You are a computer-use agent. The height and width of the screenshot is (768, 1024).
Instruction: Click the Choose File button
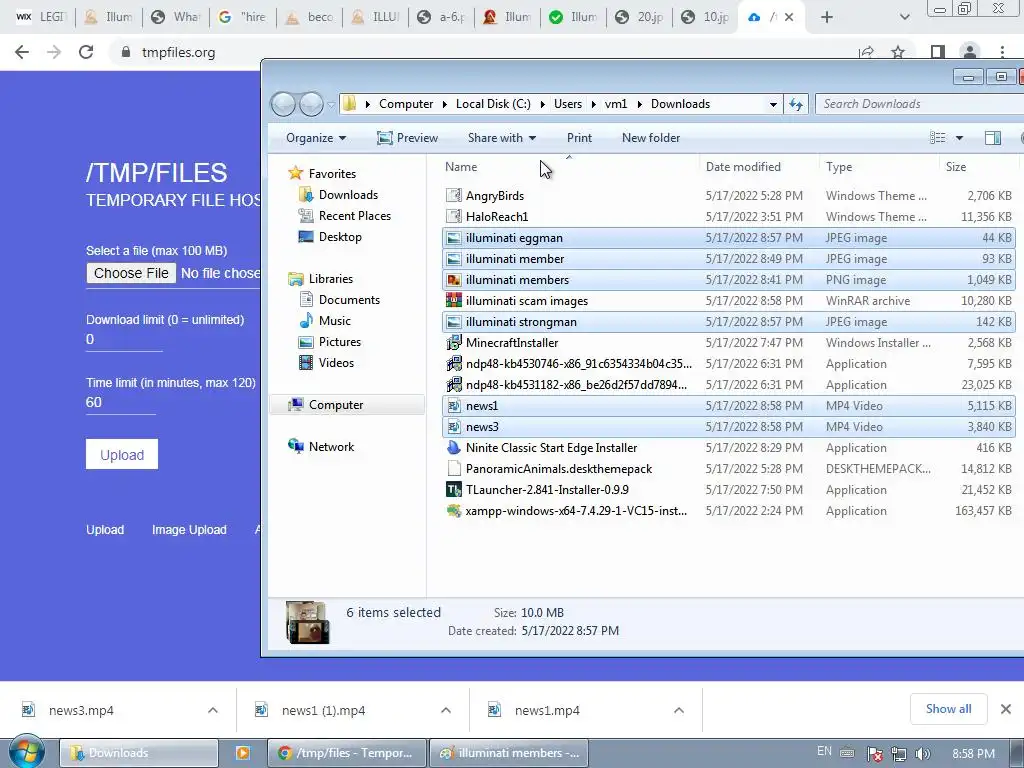(x=131, y=273)
